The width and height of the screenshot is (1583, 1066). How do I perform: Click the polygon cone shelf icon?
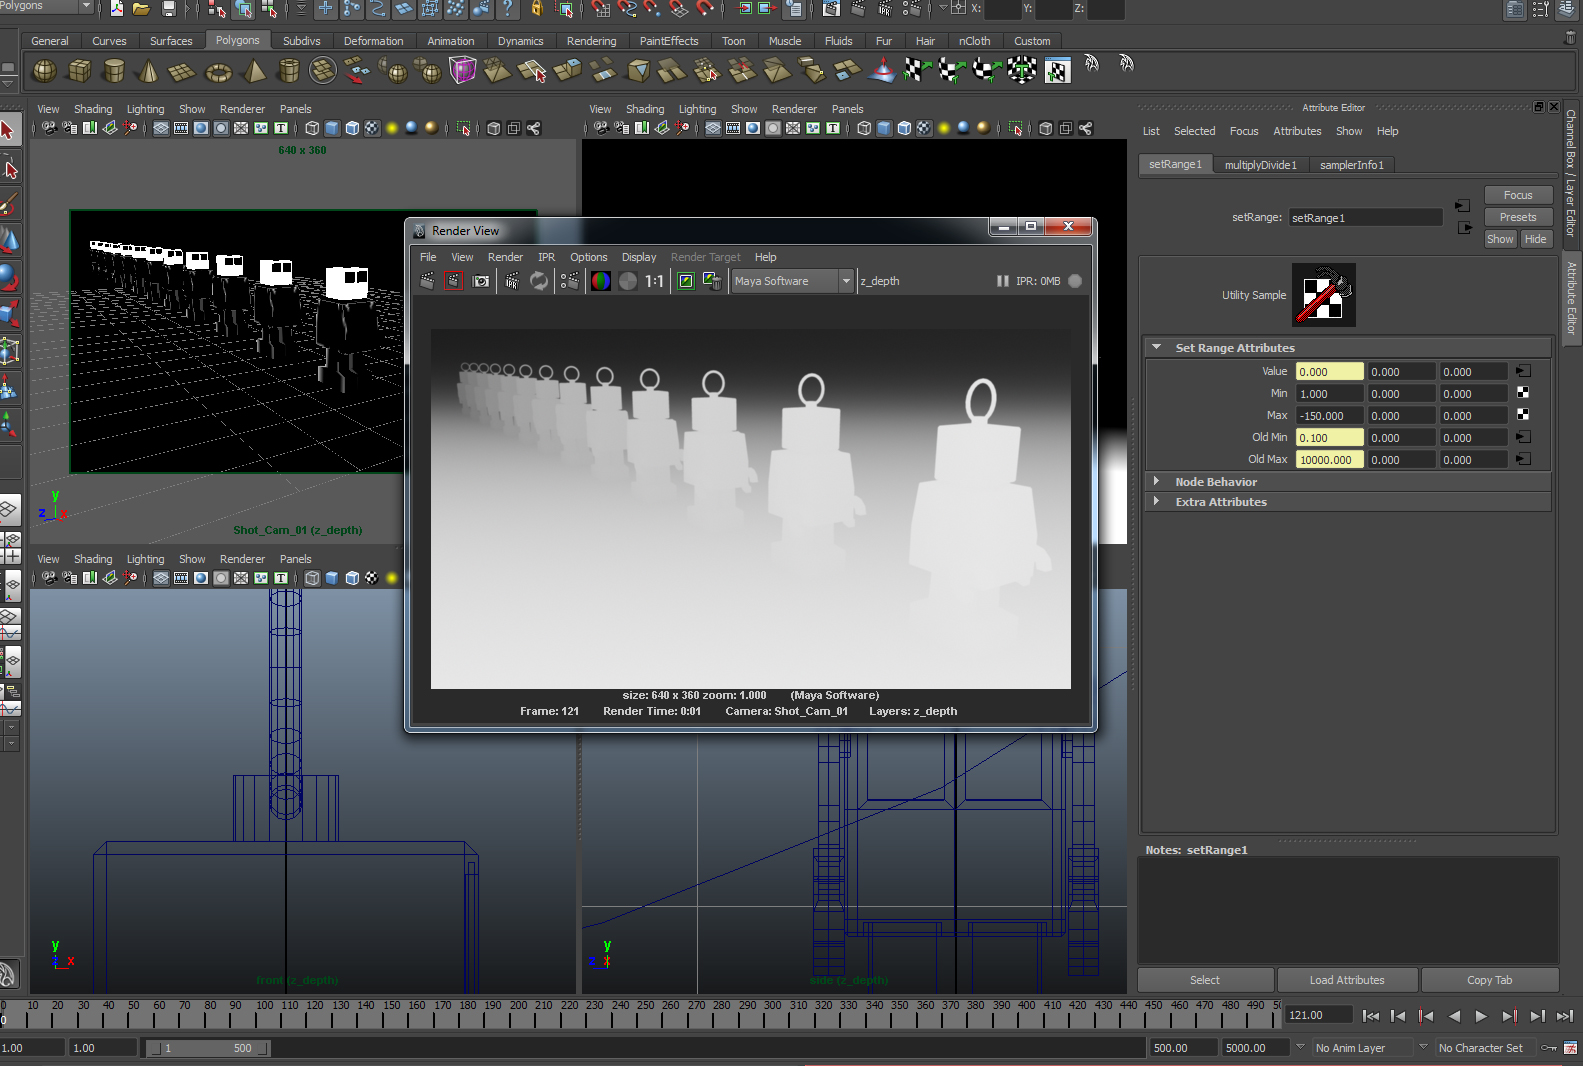(x=148, y=71)
